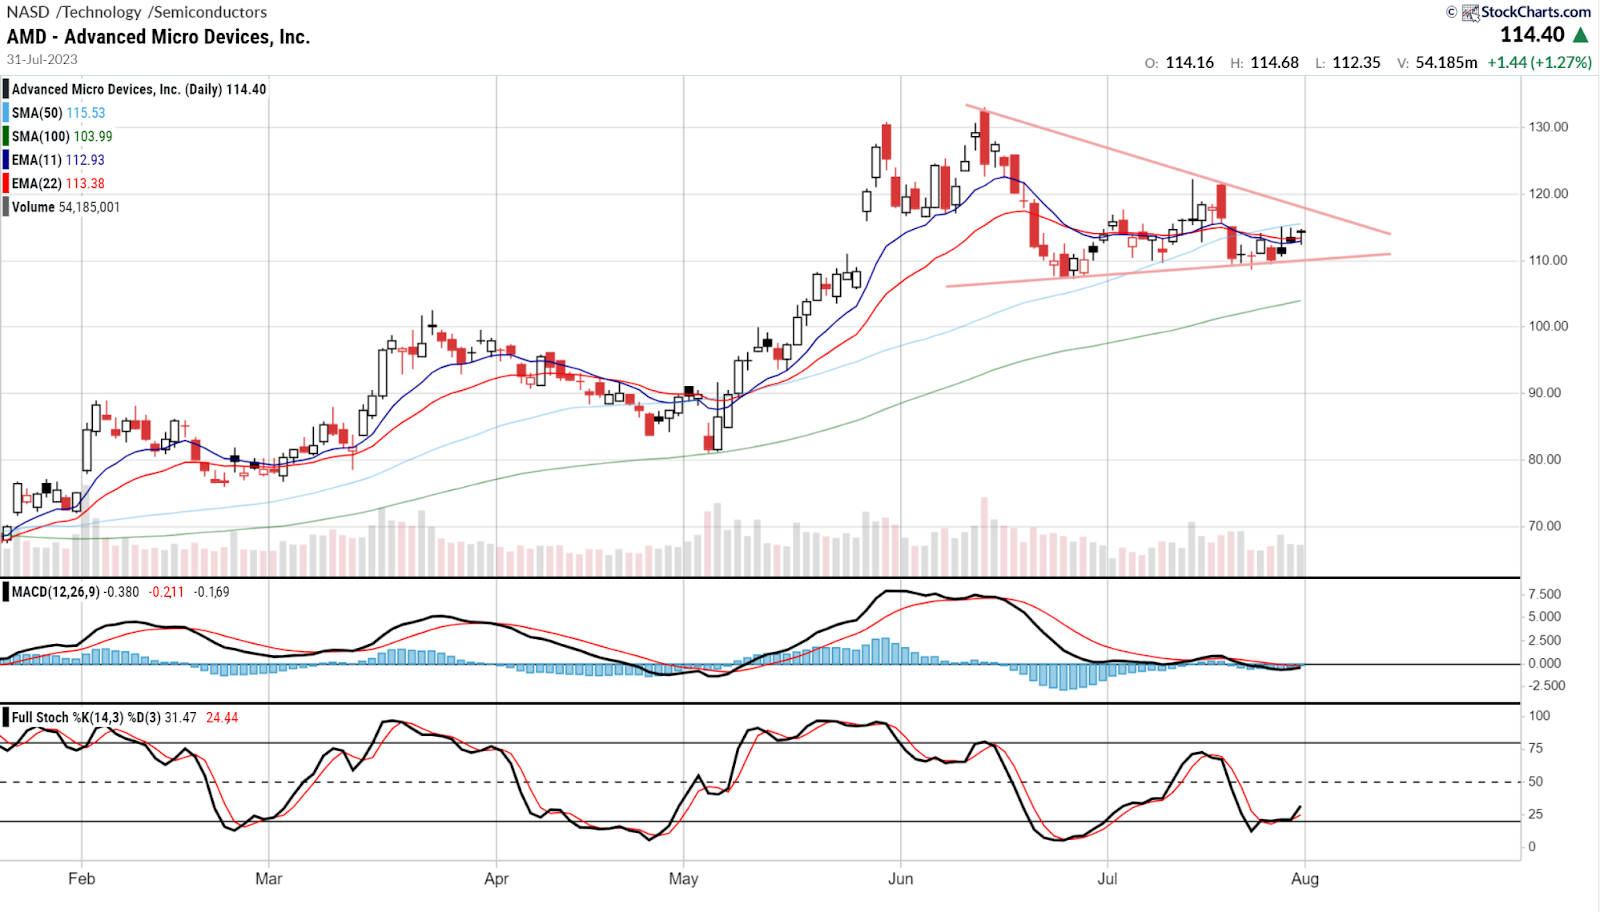Click the 'Advanced Micro Devices, Inc. (Daily)' legend label

pos(117,89)
